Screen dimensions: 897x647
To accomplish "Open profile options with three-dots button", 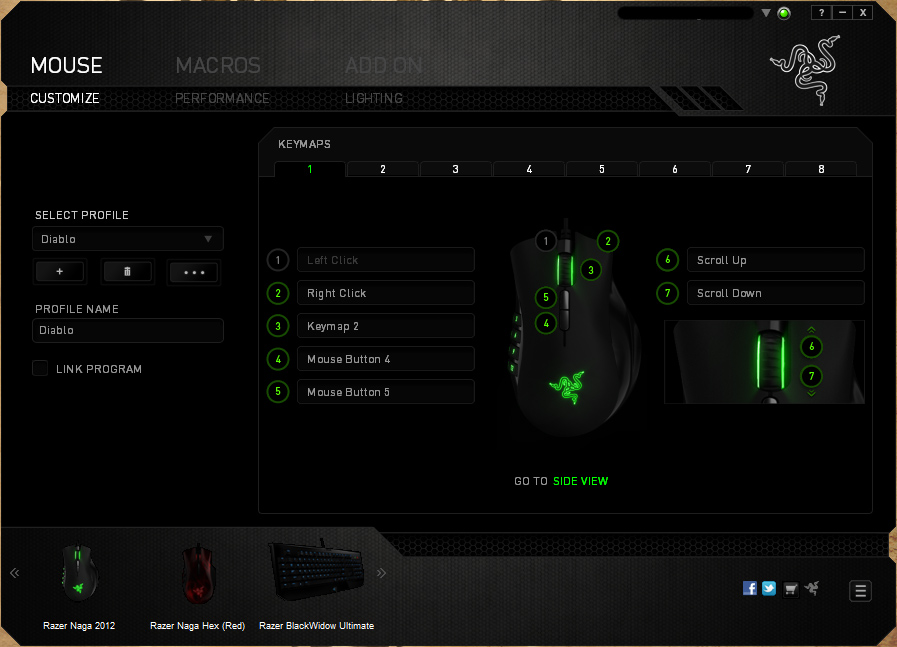I will [x=193, y=272].
